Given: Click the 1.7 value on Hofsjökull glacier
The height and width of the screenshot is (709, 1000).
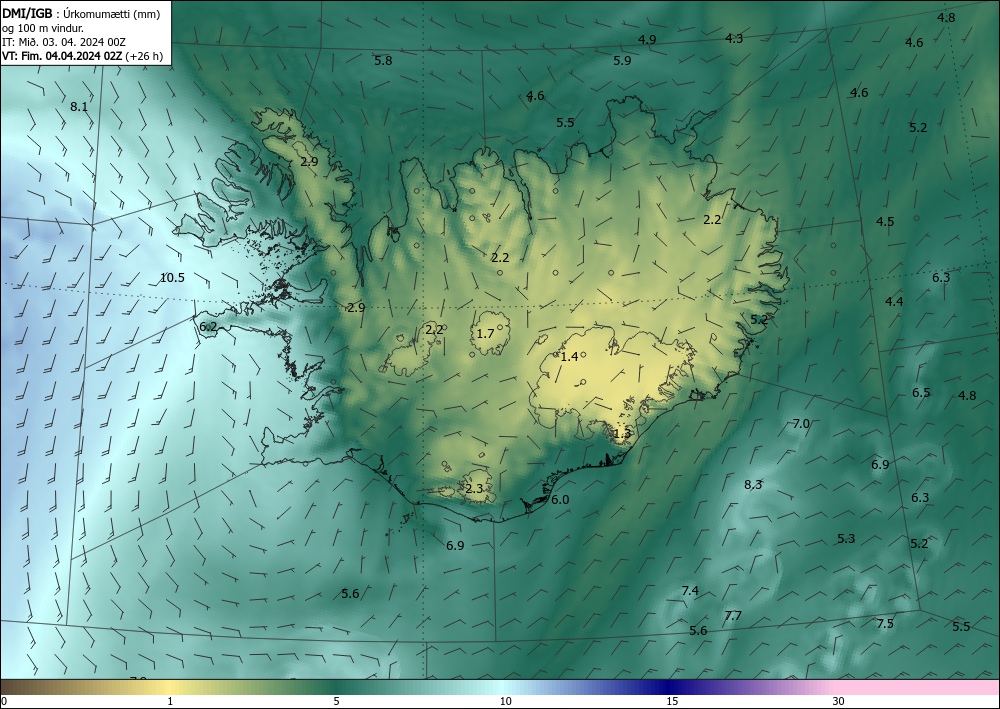Looking at the screenshot, I should click(485, 333).
